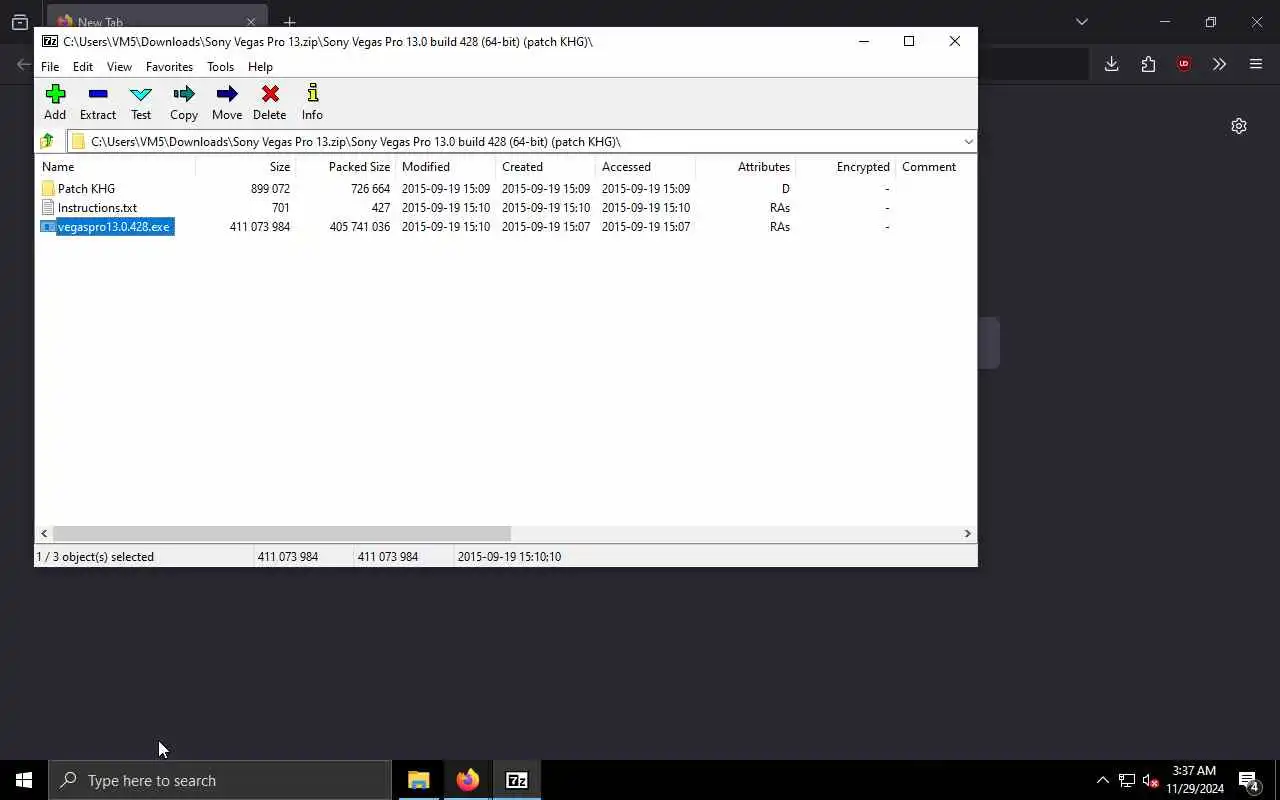The height and width of the screenshot is (800, 1280).
Task: Click the muted volume tray icon
Action: click(1150, 780)
